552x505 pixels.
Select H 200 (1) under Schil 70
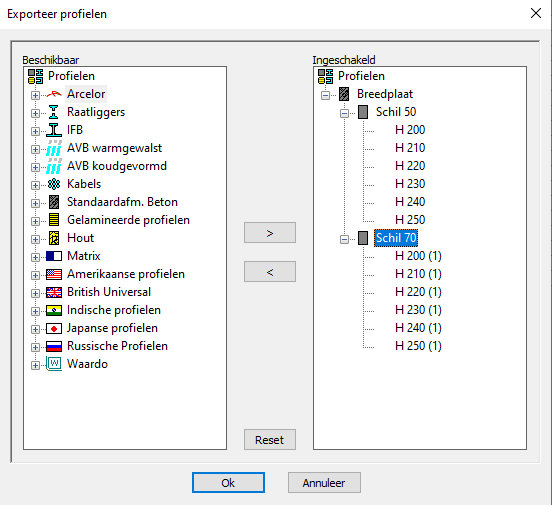tap(418, 256)
